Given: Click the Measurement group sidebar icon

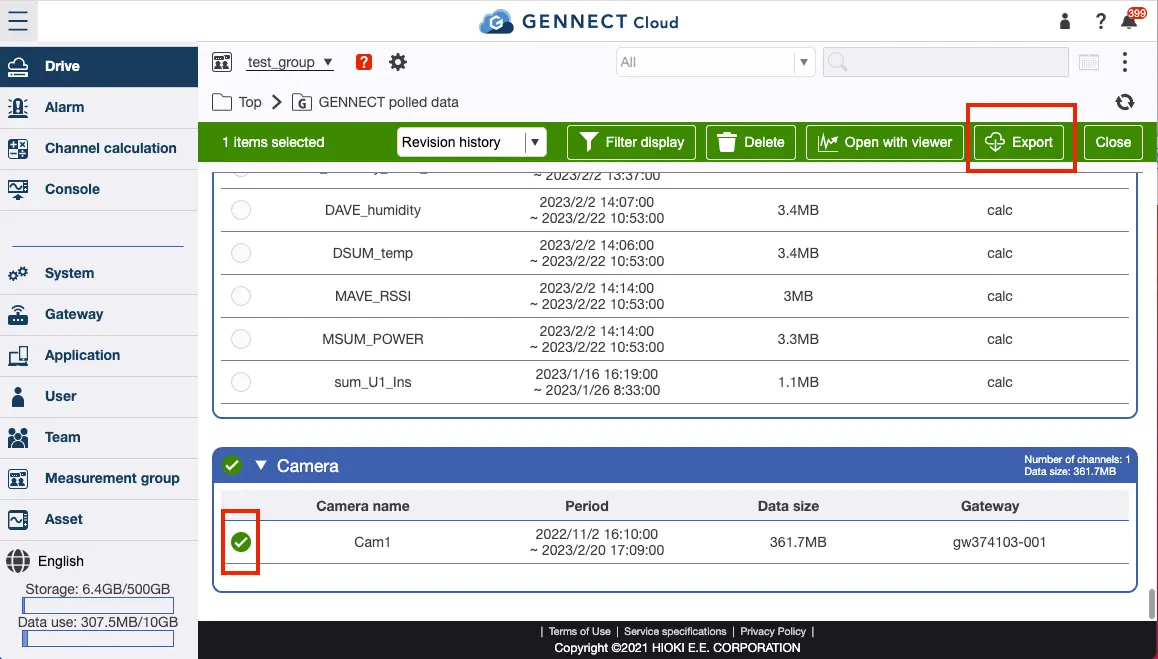Looking at the screenshot, I should pyautogui.click(x=18, y=479).
